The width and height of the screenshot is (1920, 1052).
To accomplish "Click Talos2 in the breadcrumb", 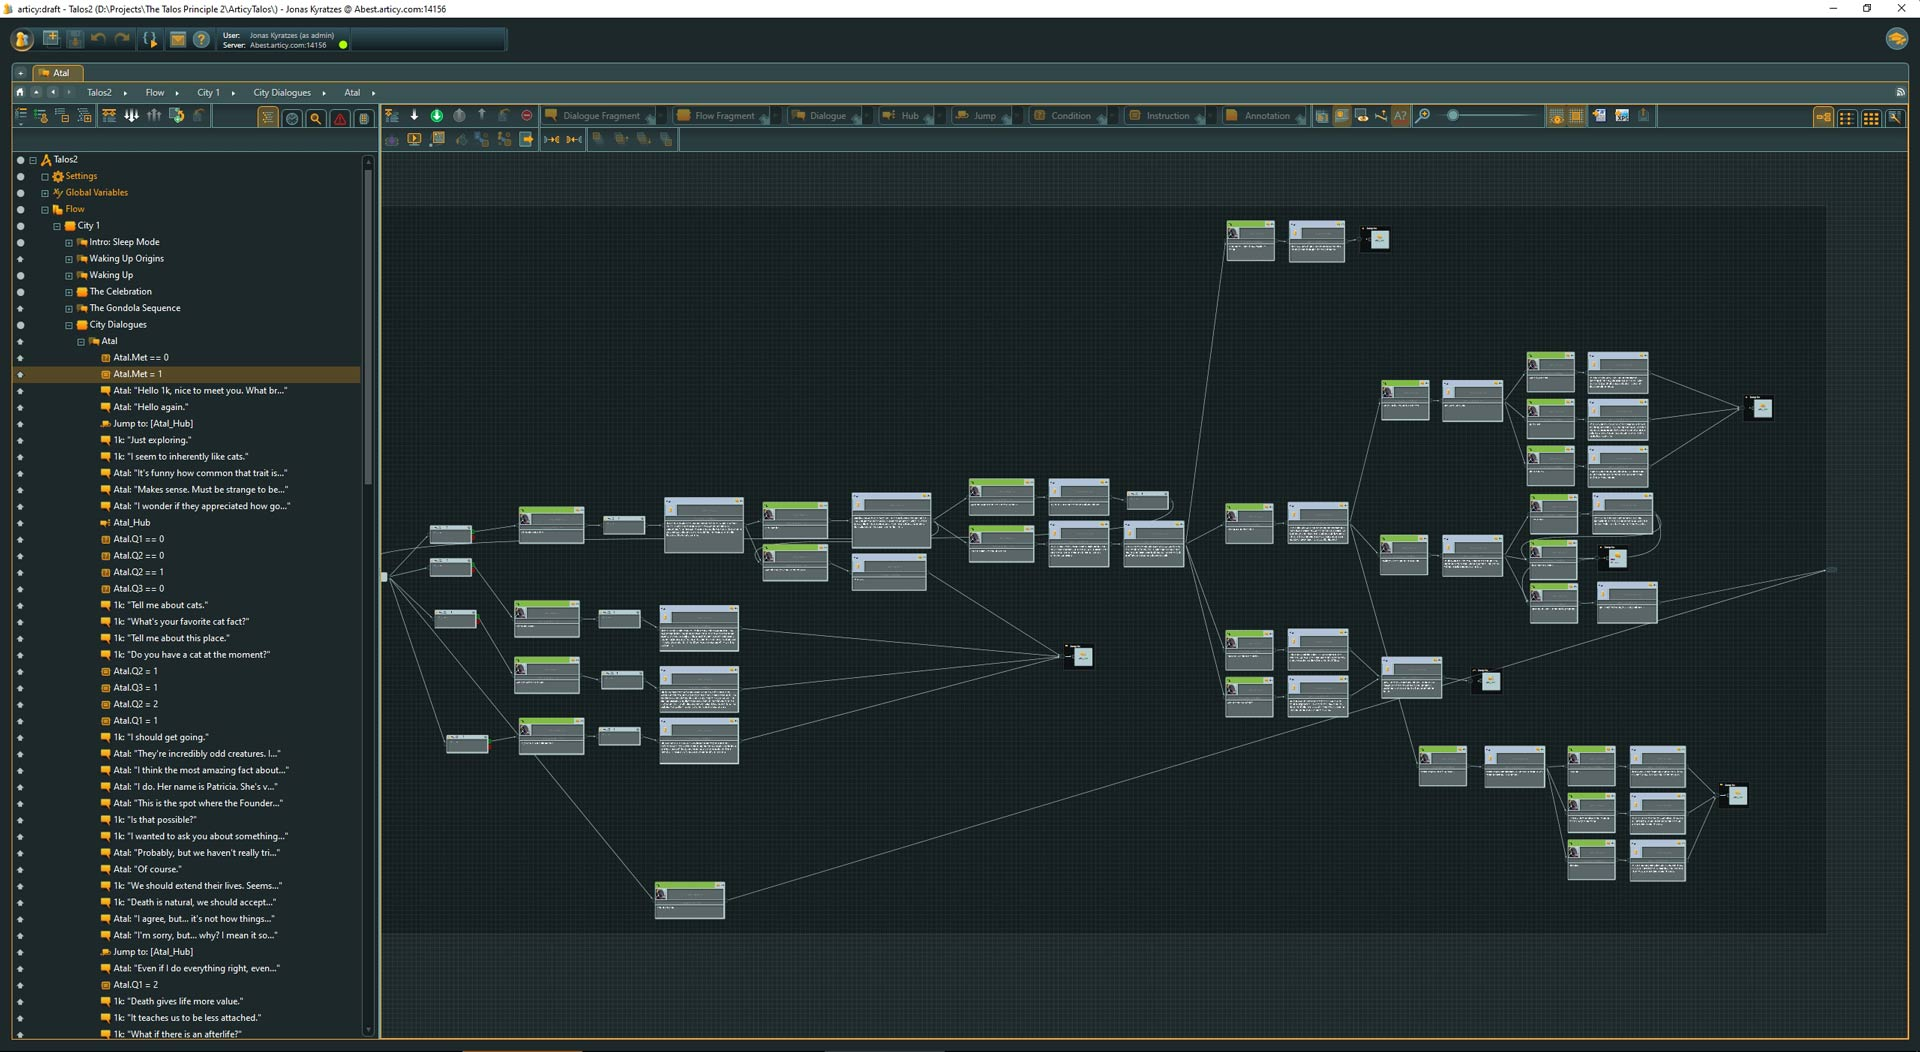I will coord(99,92).
